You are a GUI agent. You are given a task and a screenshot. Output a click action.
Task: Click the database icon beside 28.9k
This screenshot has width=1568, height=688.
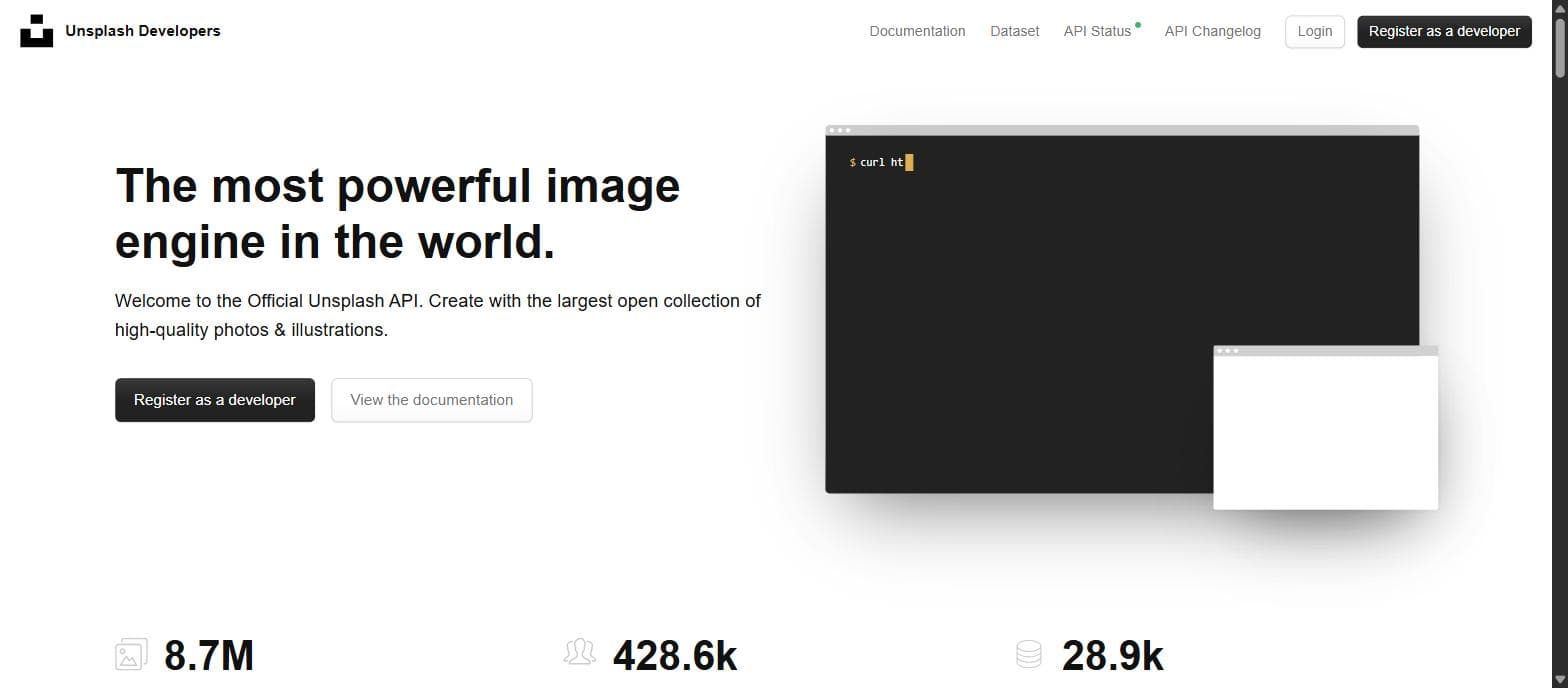(x=1029, y=654)
